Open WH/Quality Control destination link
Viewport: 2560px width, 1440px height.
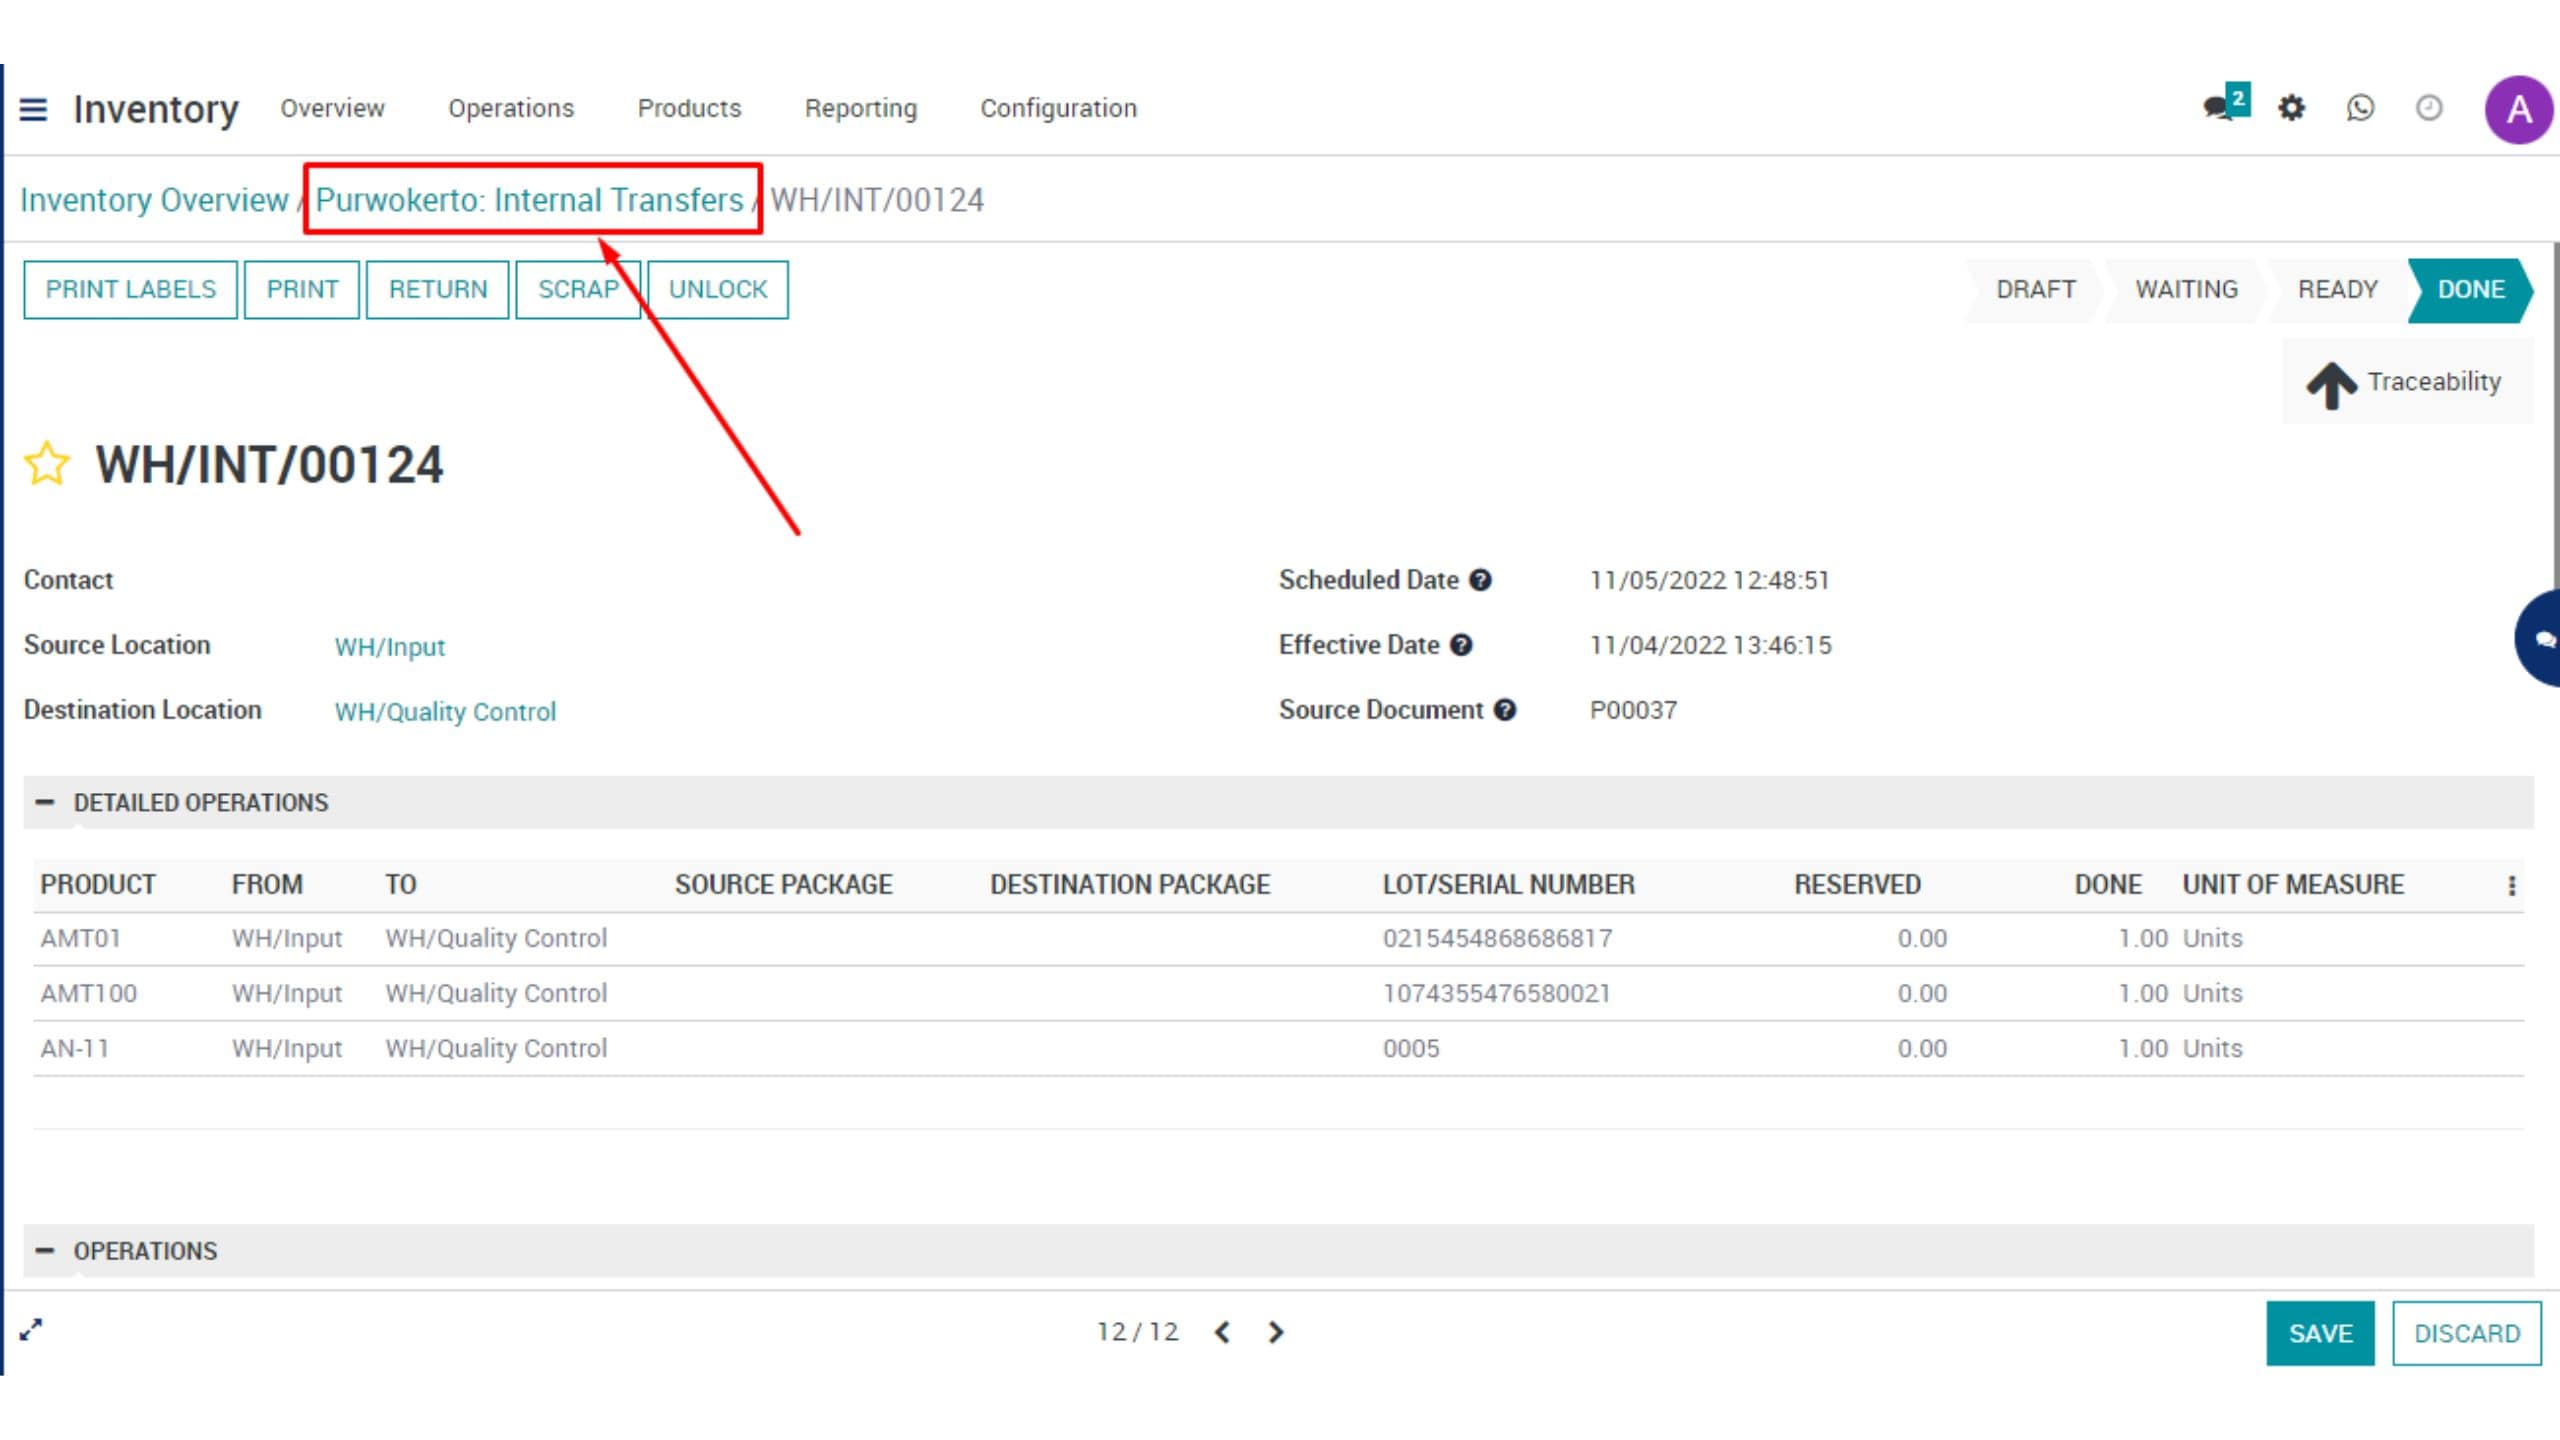coord(445,712)
